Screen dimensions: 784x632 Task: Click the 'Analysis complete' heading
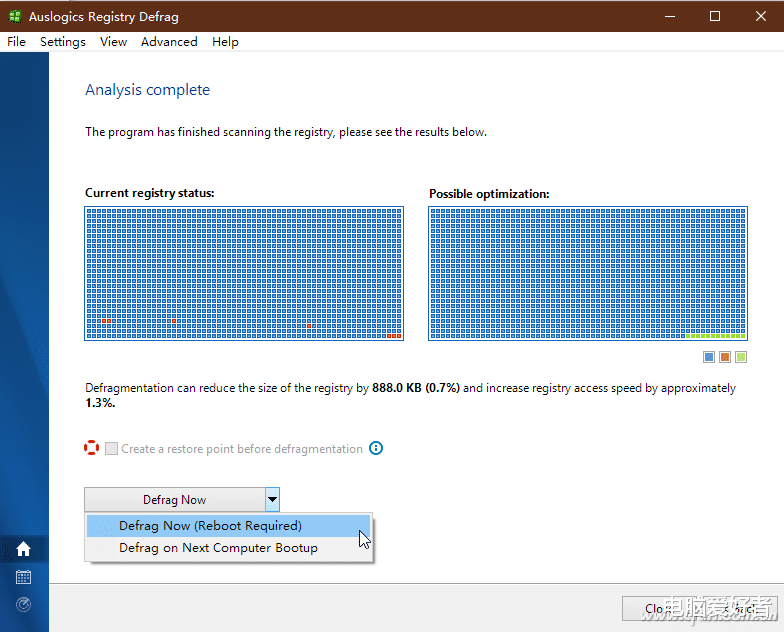pyautogui.click(x=148, y=90)
